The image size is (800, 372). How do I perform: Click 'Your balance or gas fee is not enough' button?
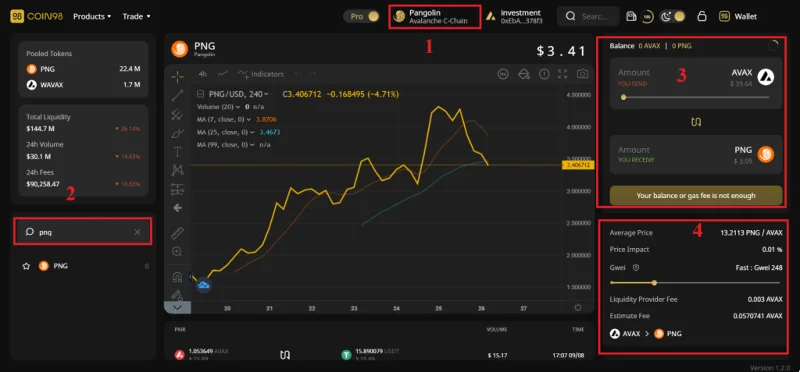click(696, 195)
